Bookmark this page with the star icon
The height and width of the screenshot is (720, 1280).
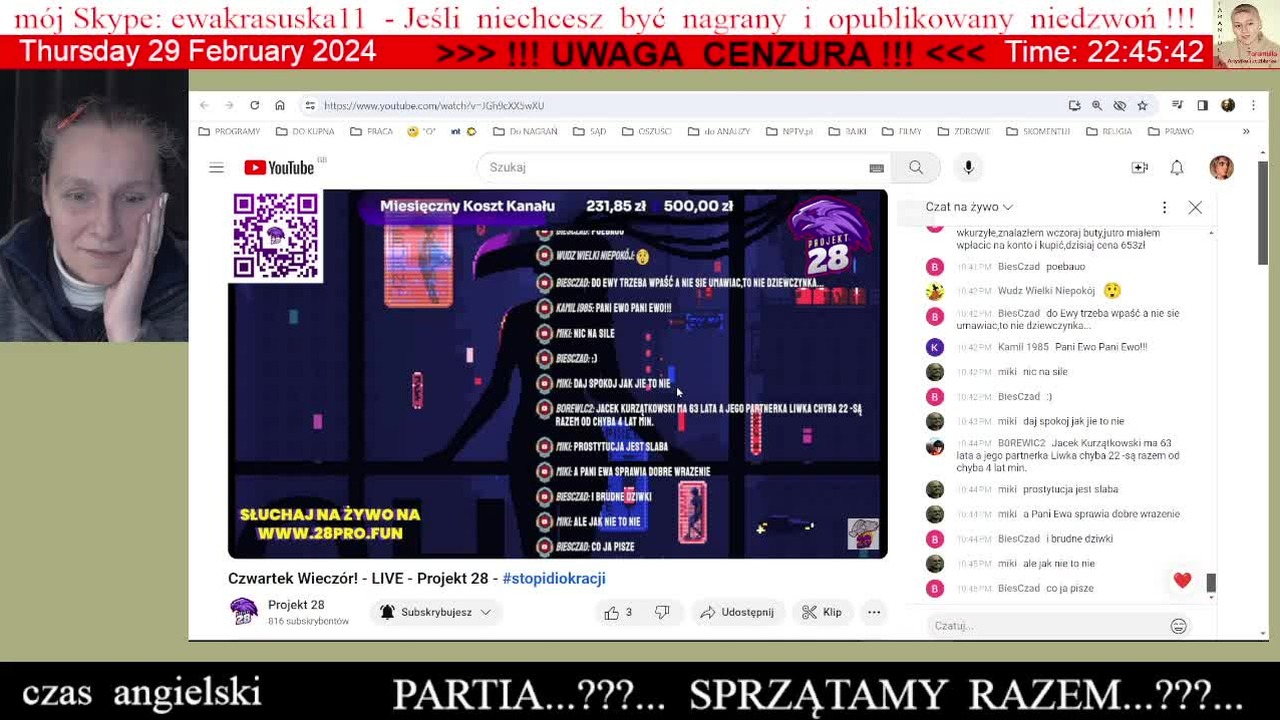[1142, 105]
